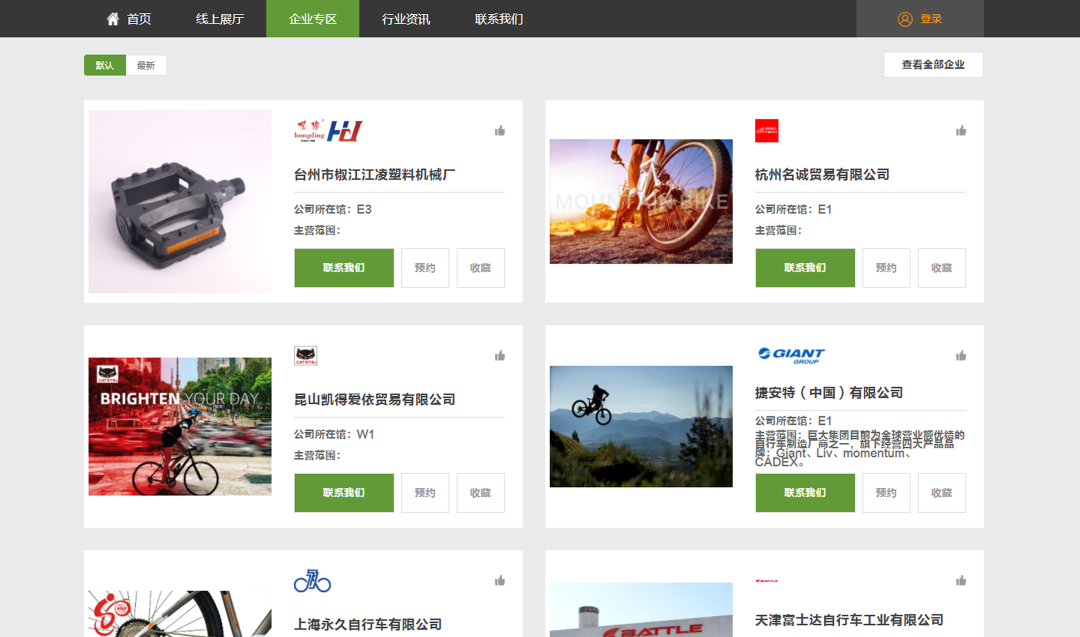Open the pedal product thumbnail
The width and height of the screenshot is (1080, 637).
[180, 201]
